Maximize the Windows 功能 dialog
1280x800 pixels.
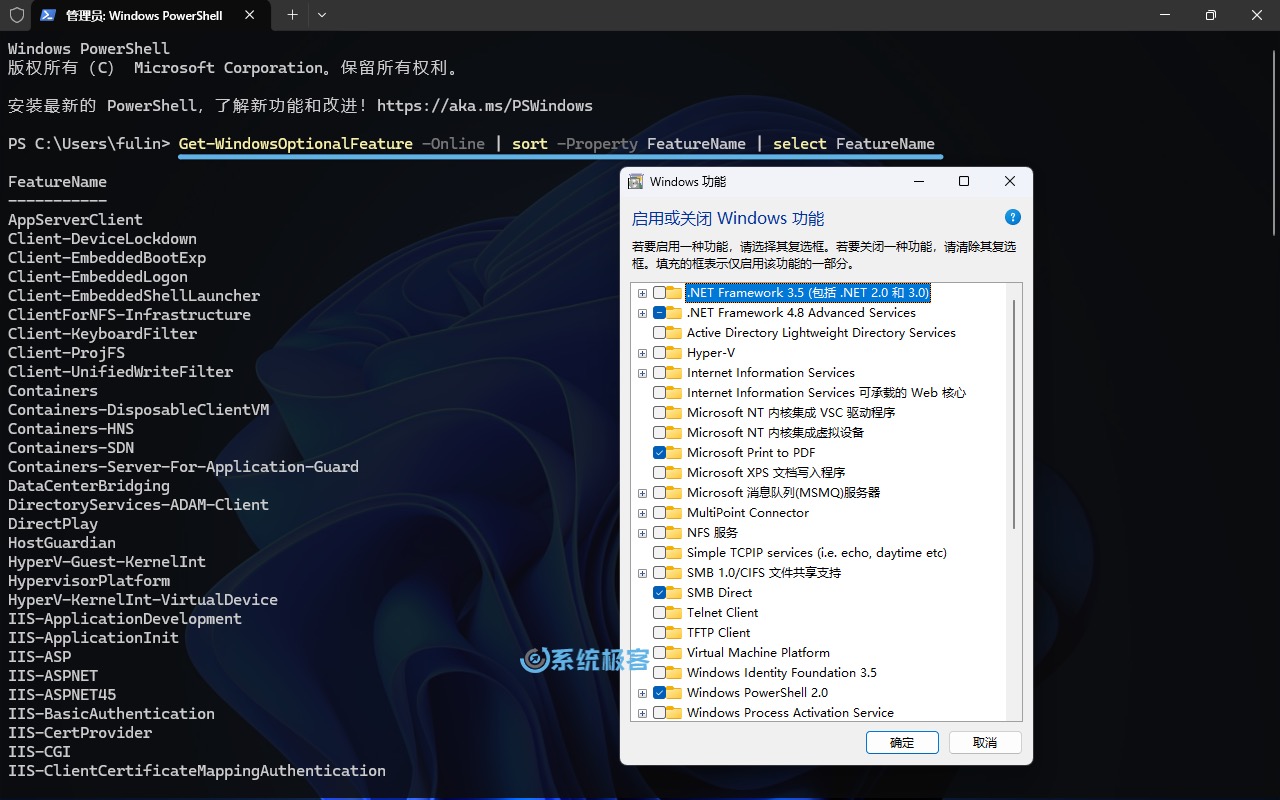click(x=964, y=181)
